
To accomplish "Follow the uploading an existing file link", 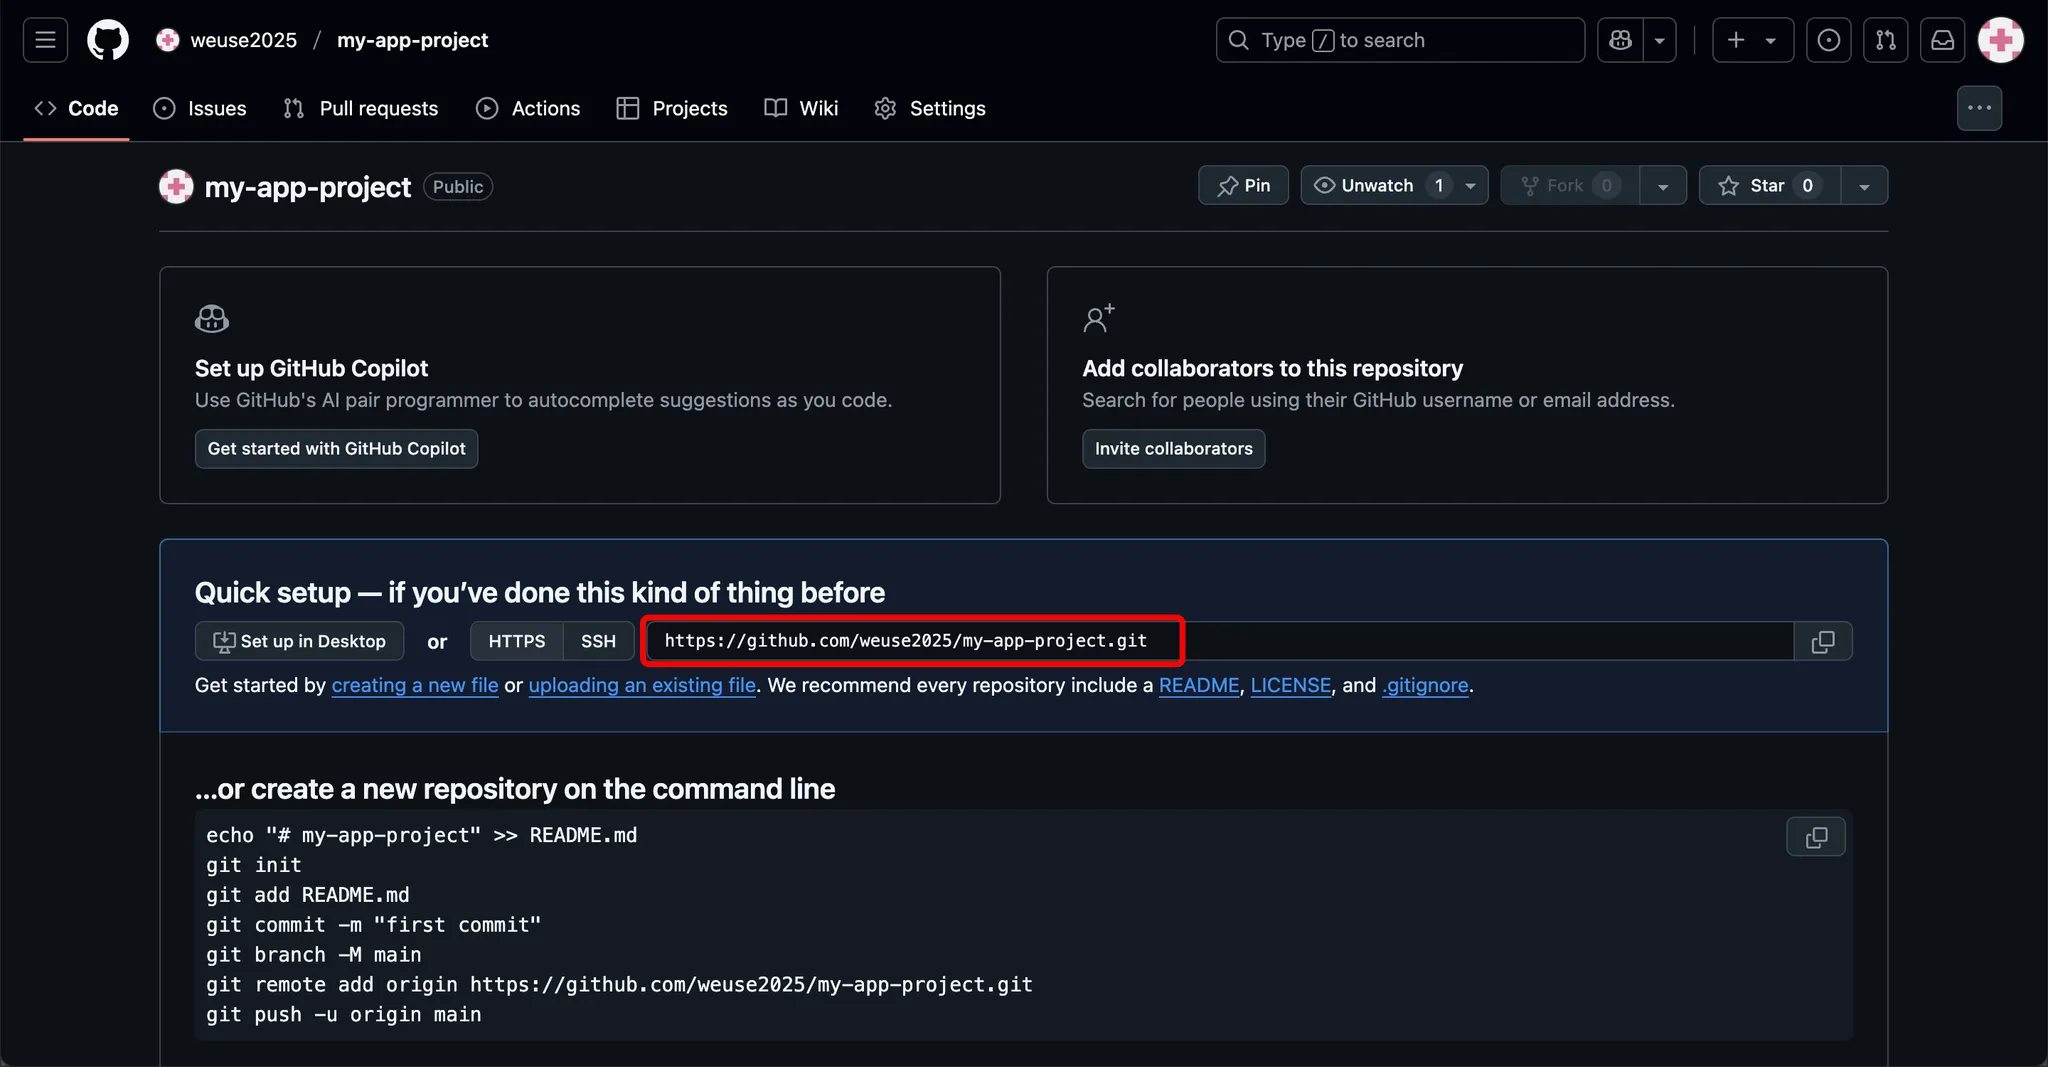I will pos(642,685).
